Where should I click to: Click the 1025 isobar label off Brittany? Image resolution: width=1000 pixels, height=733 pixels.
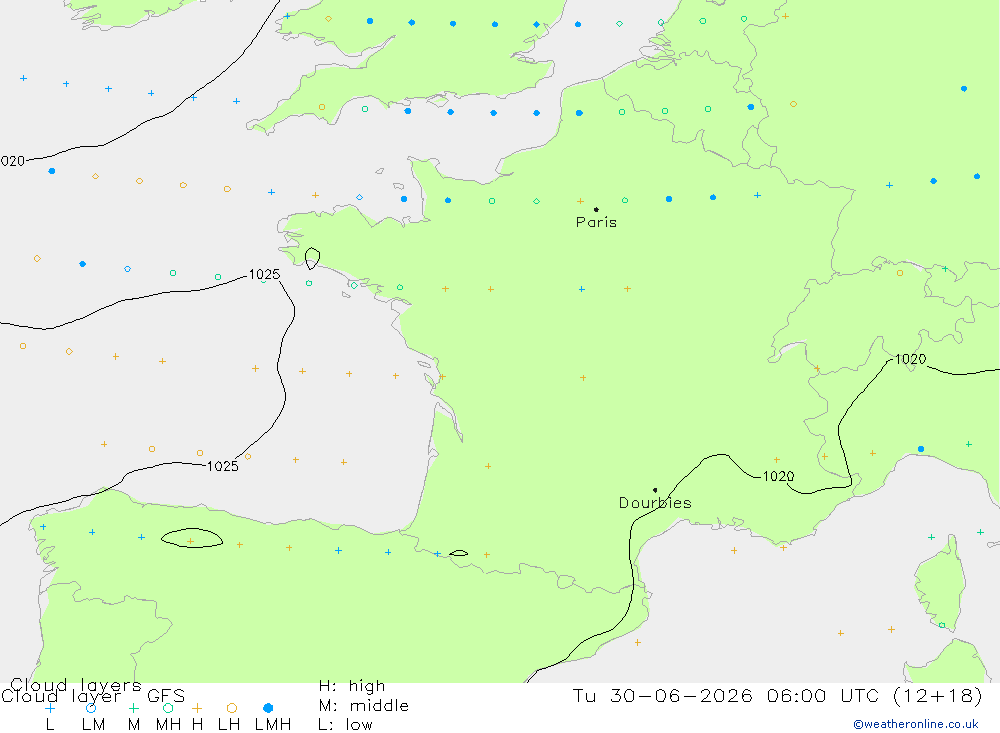click(x=264, y=274)
